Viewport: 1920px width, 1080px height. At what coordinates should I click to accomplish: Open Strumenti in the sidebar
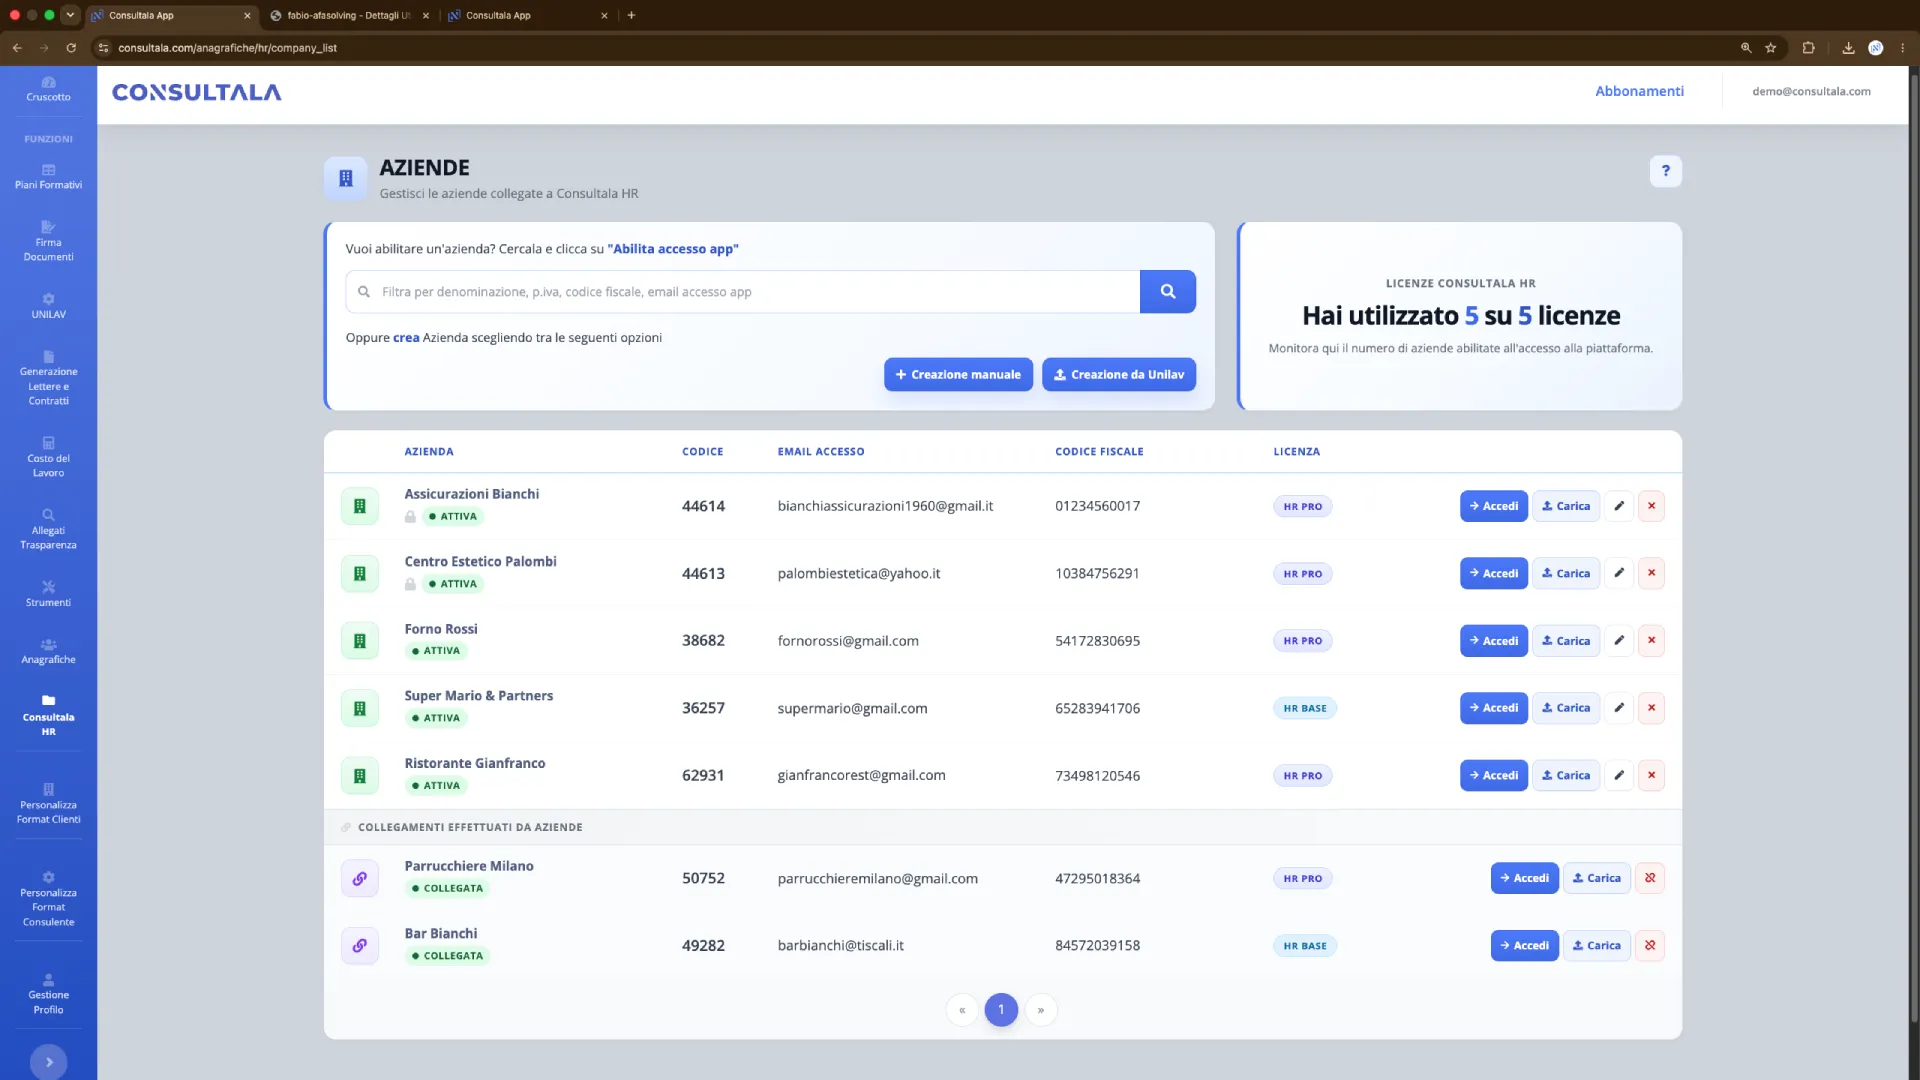click(48, 594)
